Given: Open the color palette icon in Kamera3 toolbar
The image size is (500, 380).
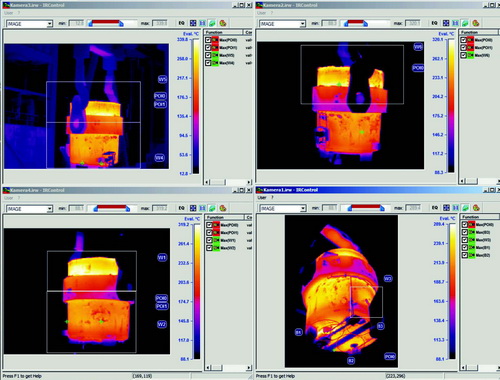Looking at the screenshot, I should coord(223,23).
